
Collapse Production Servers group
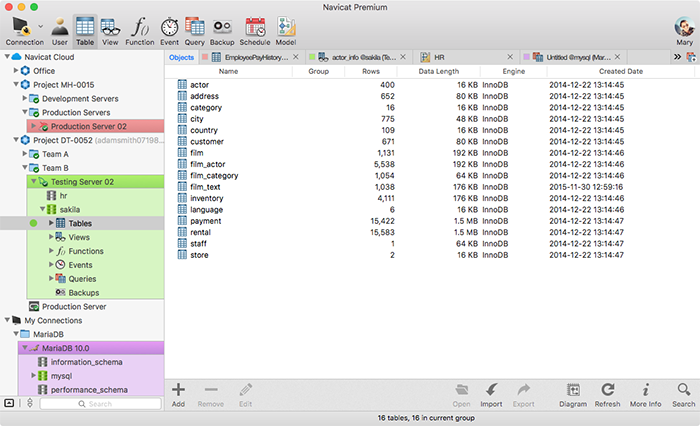25,112
